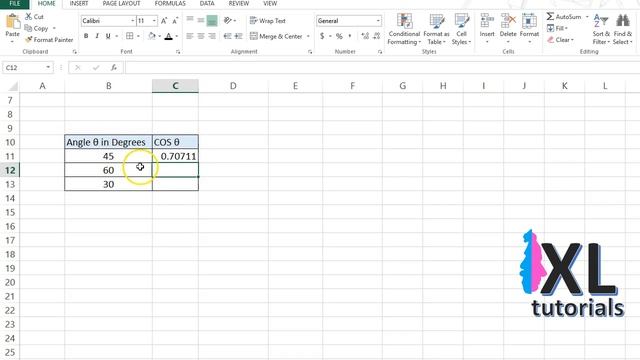This screenshot has width=640, height=360.
Task: Expand Merge & Center dropdown arrow
Action: (308, 36)
